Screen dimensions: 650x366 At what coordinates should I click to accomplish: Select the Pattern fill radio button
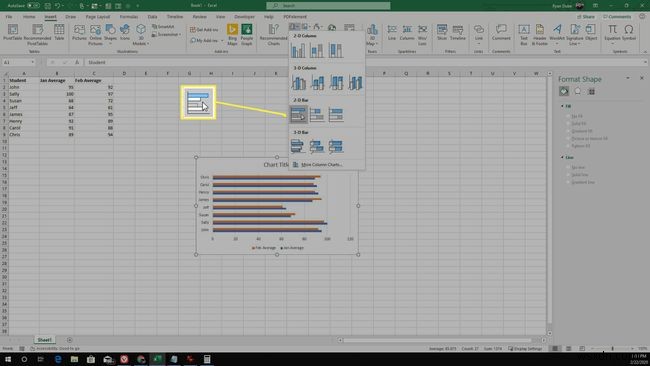tap(568, 146)
